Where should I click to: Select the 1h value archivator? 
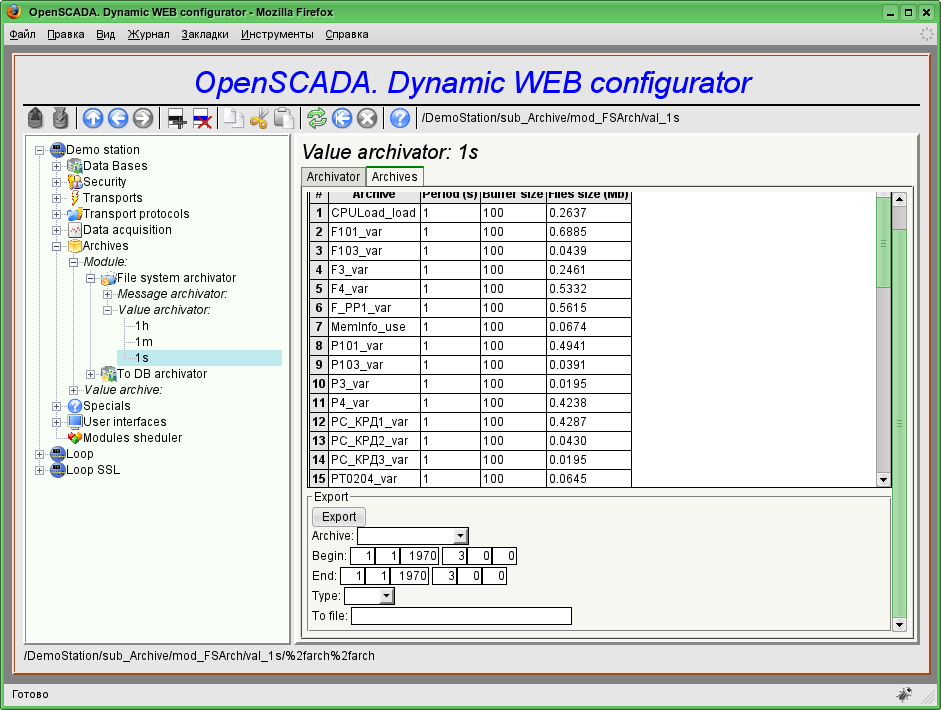(142, 326)
